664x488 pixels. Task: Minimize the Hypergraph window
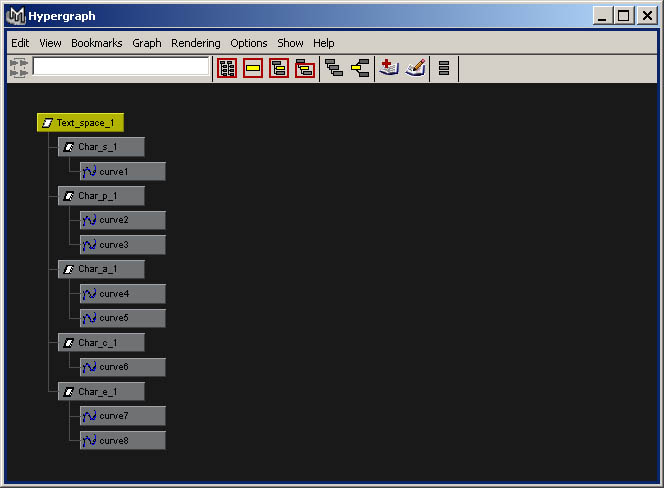click(603, 16)
